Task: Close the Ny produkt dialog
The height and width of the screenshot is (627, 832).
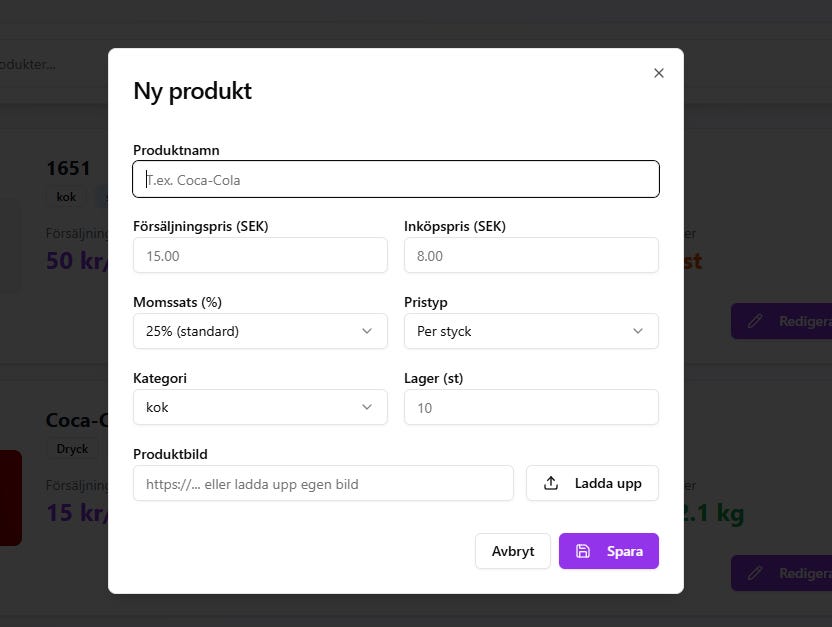Action: pos(658,73)
